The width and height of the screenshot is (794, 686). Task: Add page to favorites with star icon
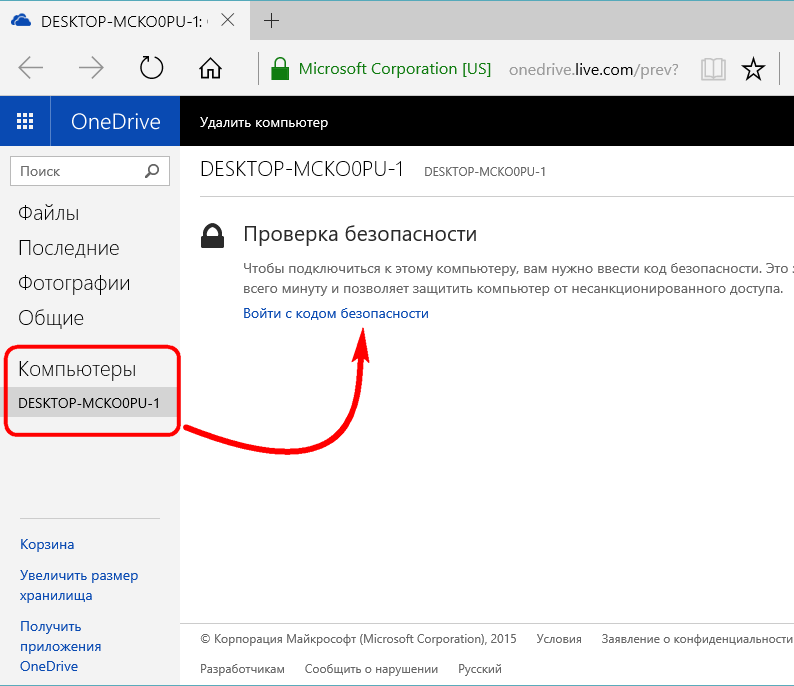pyautogui.click(x=753, y=69)
